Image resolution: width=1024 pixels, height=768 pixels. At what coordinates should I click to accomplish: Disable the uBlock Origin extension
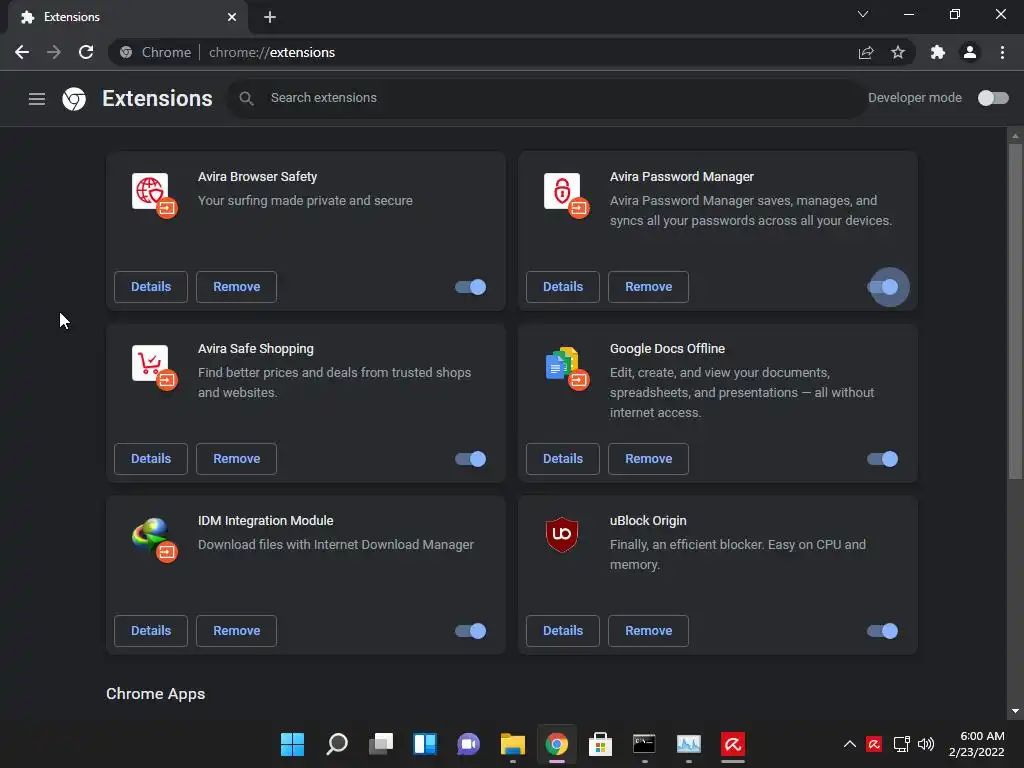(882, 631)
